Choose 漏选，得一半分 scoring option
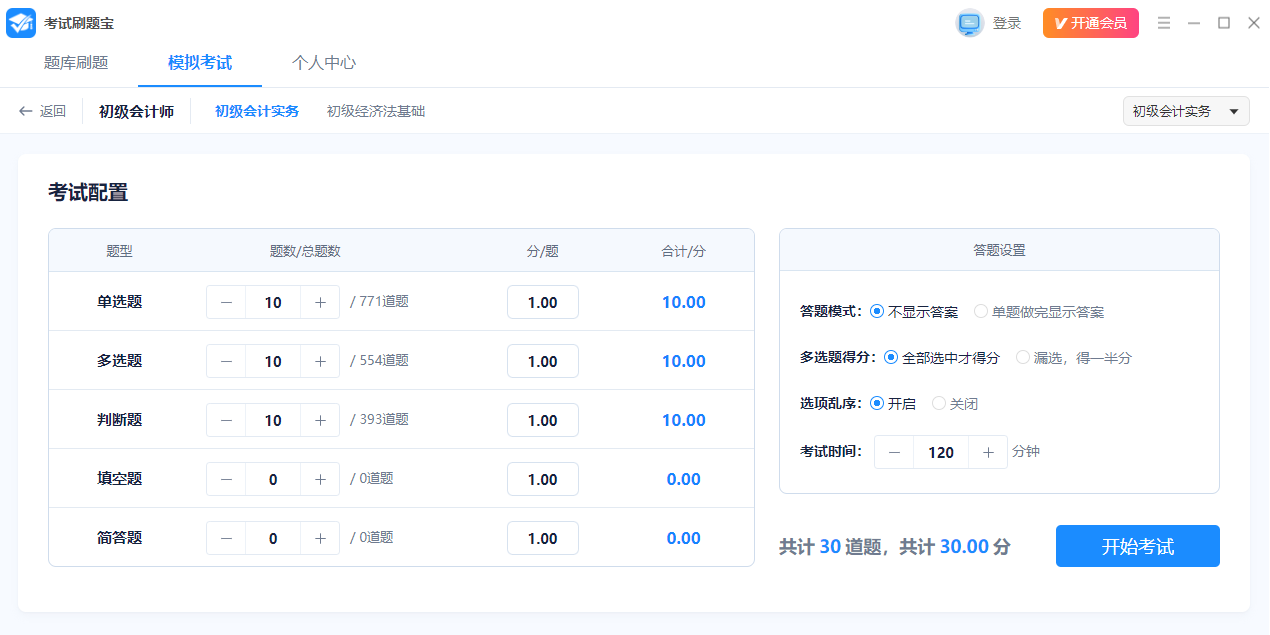The image size is (1270, 635). [x=1074, y=357]
